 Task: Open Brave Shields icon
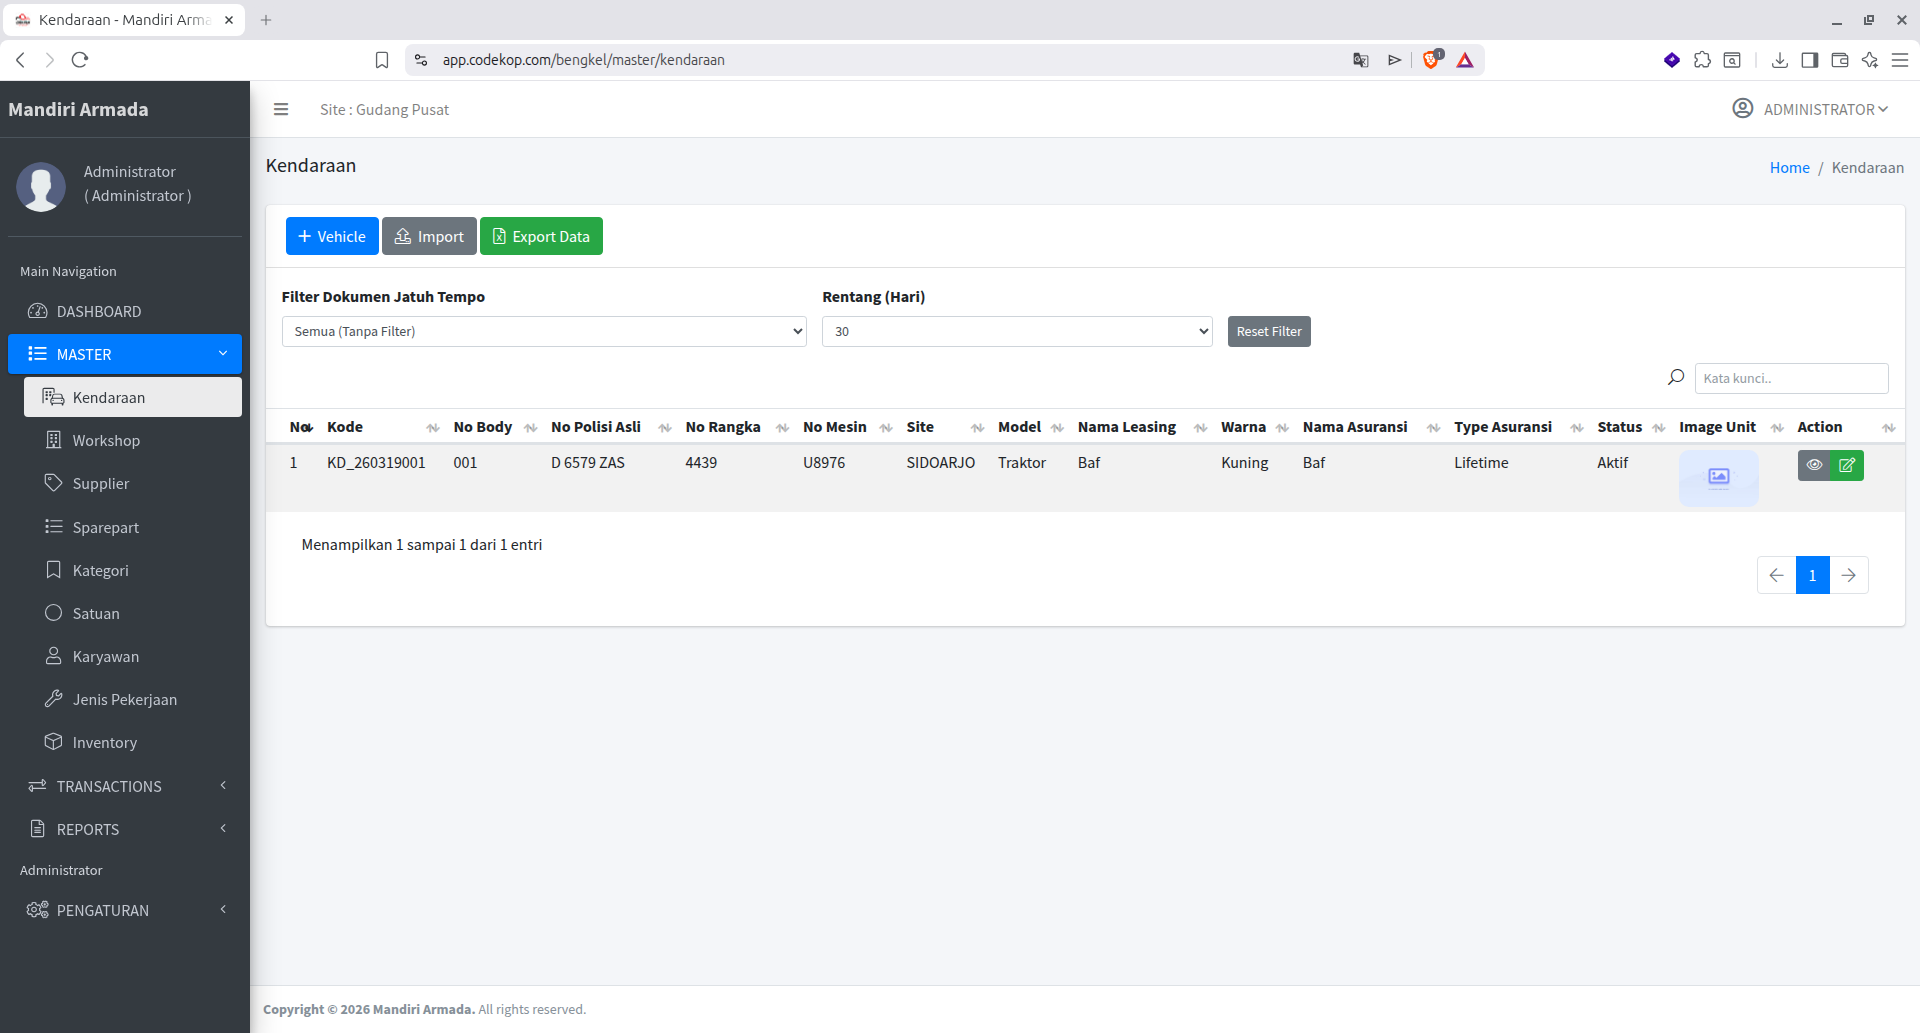(x=1432, y=59)
